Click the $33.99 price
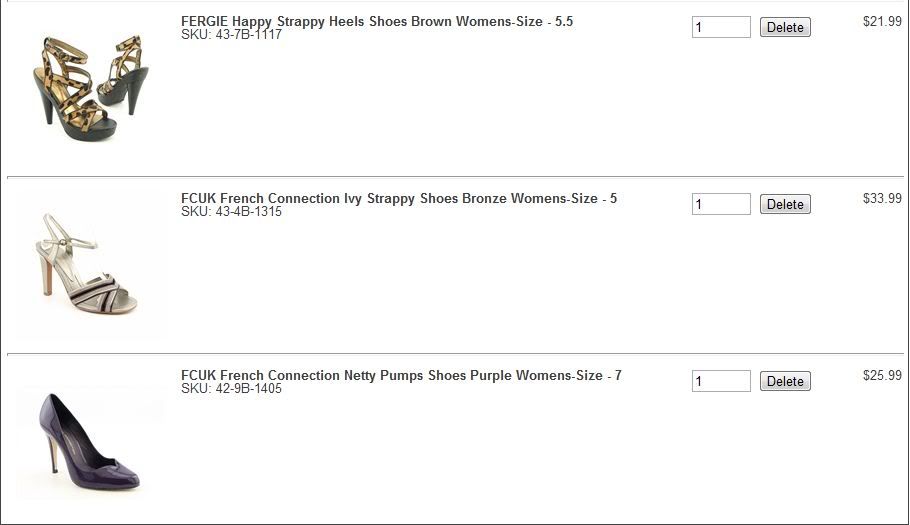 pos(882,198)
